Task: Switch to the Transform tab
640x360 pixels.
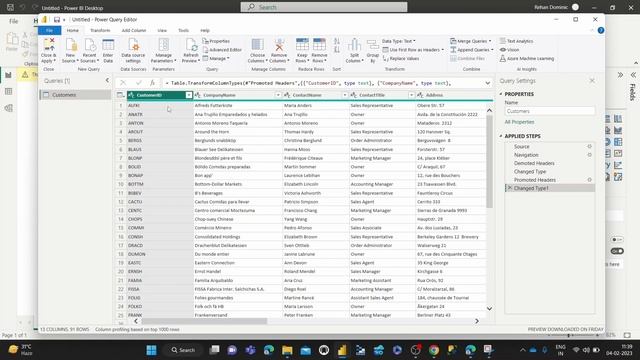Action: (100, 31)
